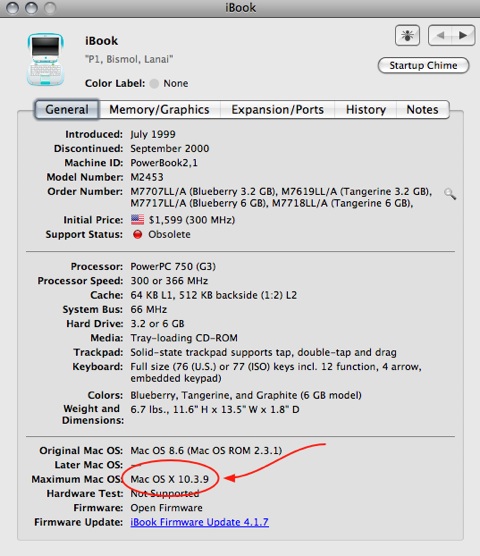Switch to the Memory/Graphics tab
Image resolution: width=480 pixels, height=556 pixels.
point(159,110)
